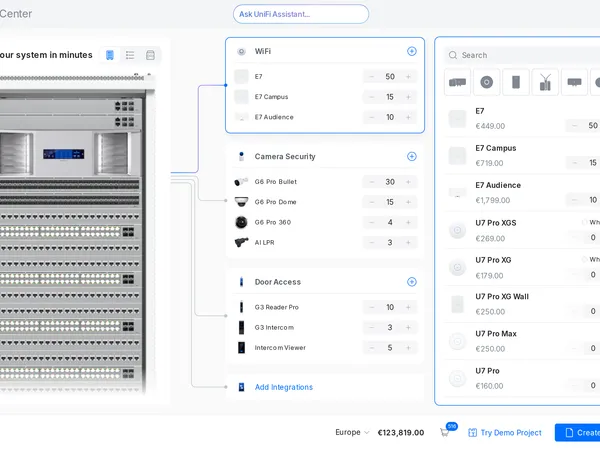Add a device to Camera Security section
The height and width of the screenshot is (450, 600).
click(412, 157)
